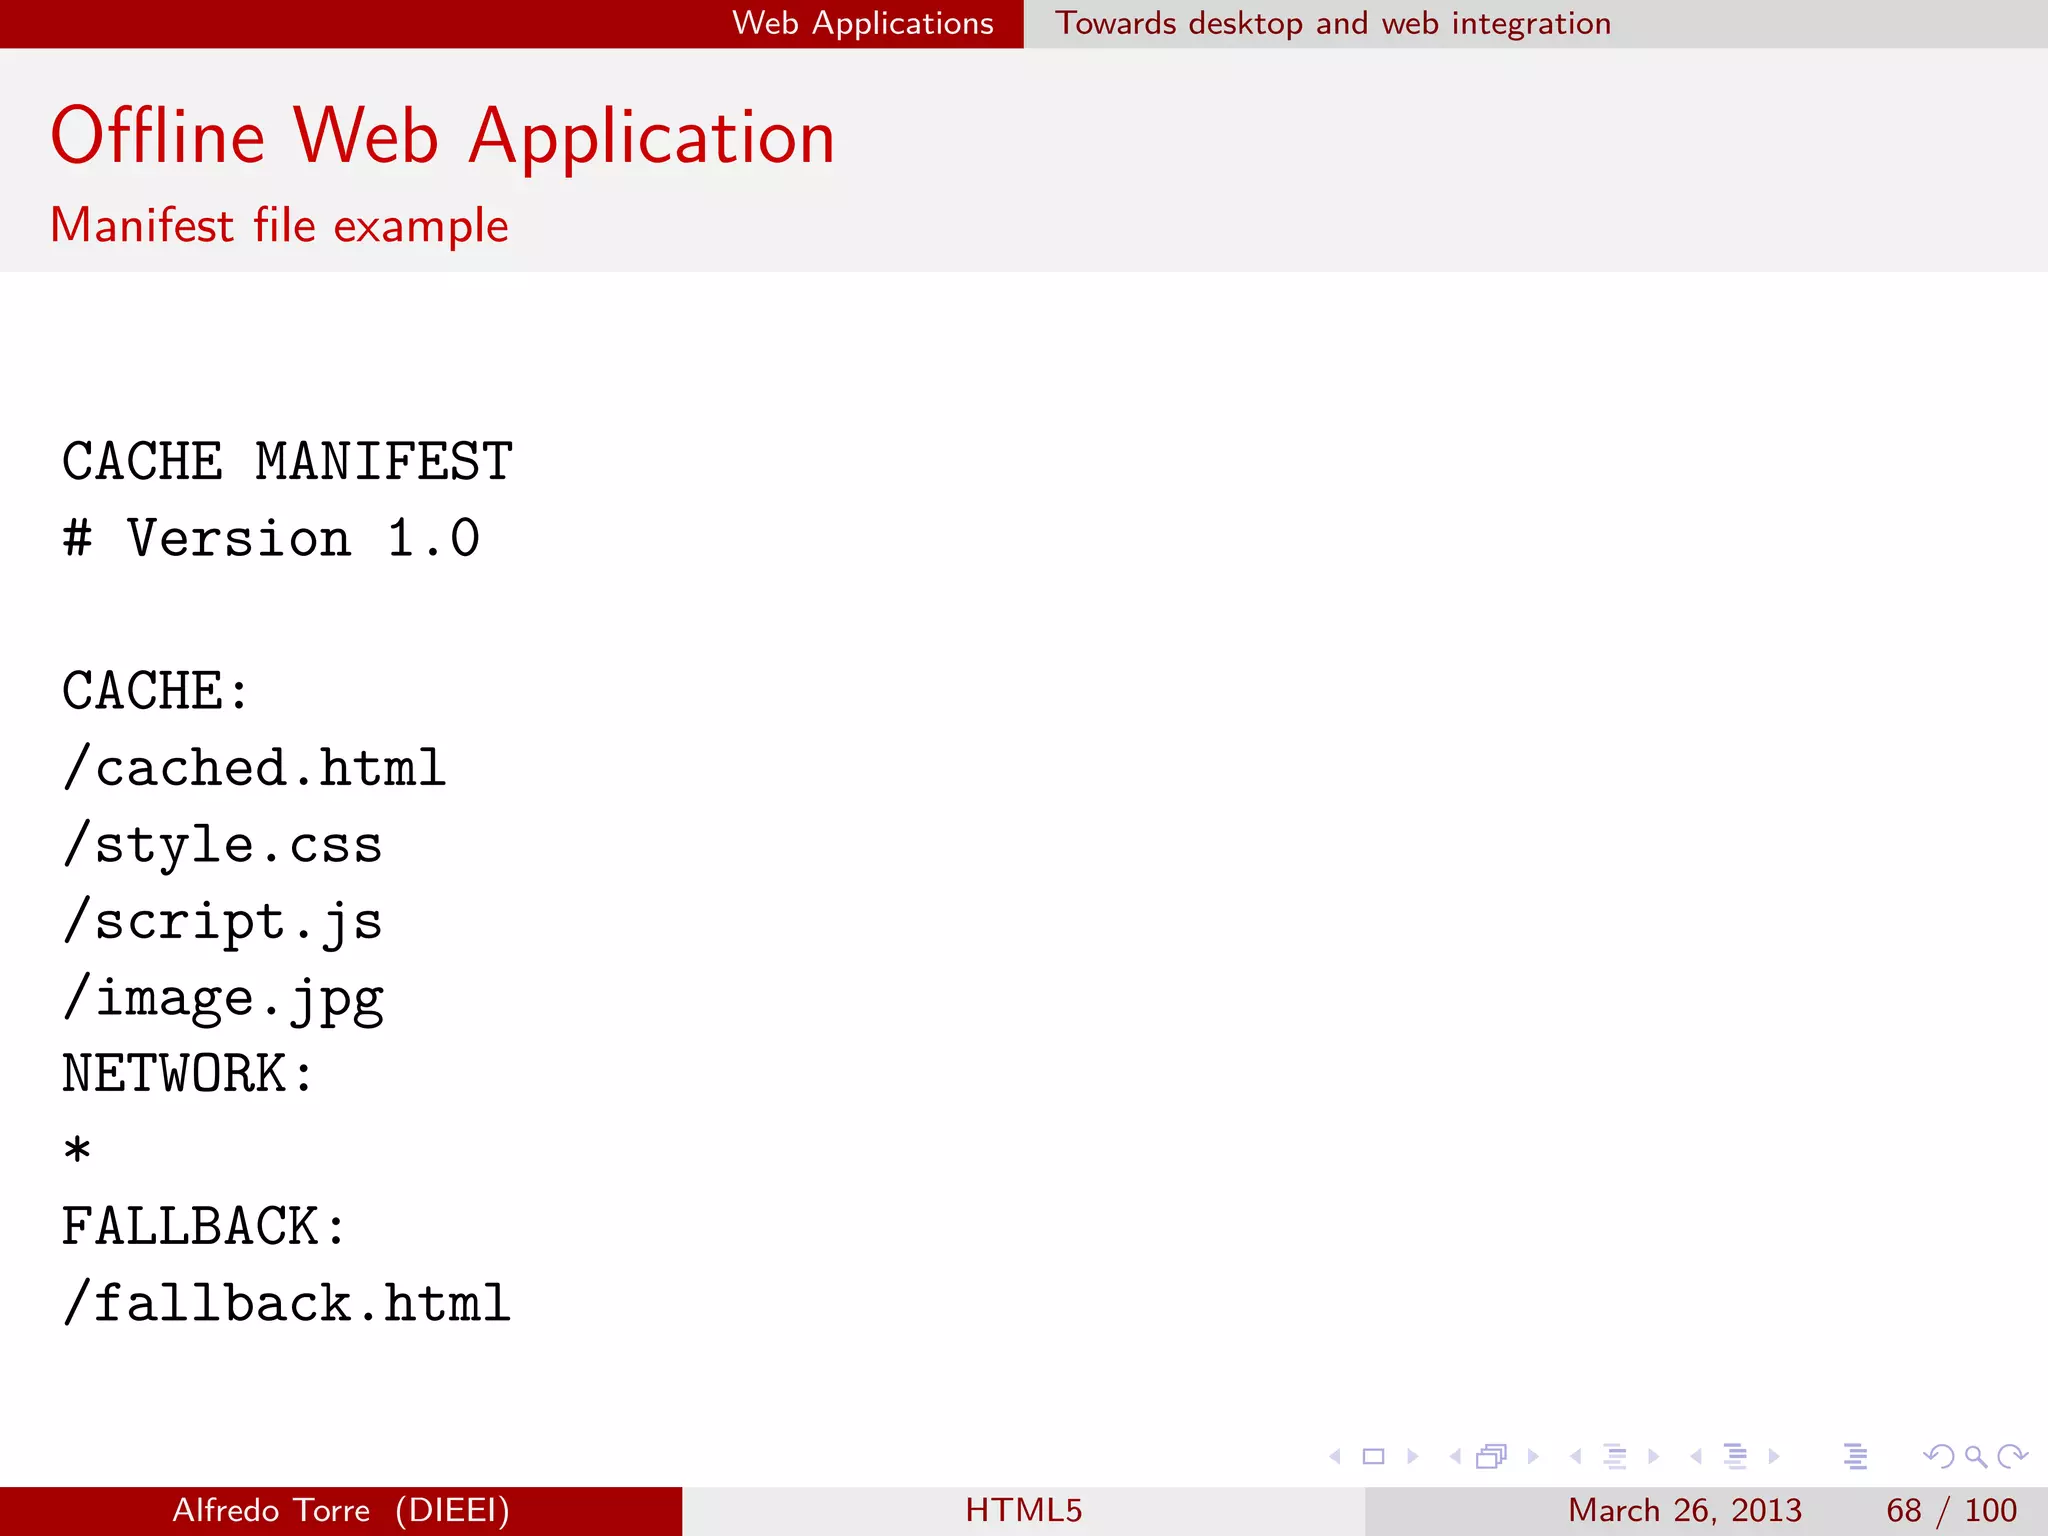Viewport: 2048px width, 1536px height.
Task: Click the /style.css entry
Action: pyautogui.click(x=222, y=845)
